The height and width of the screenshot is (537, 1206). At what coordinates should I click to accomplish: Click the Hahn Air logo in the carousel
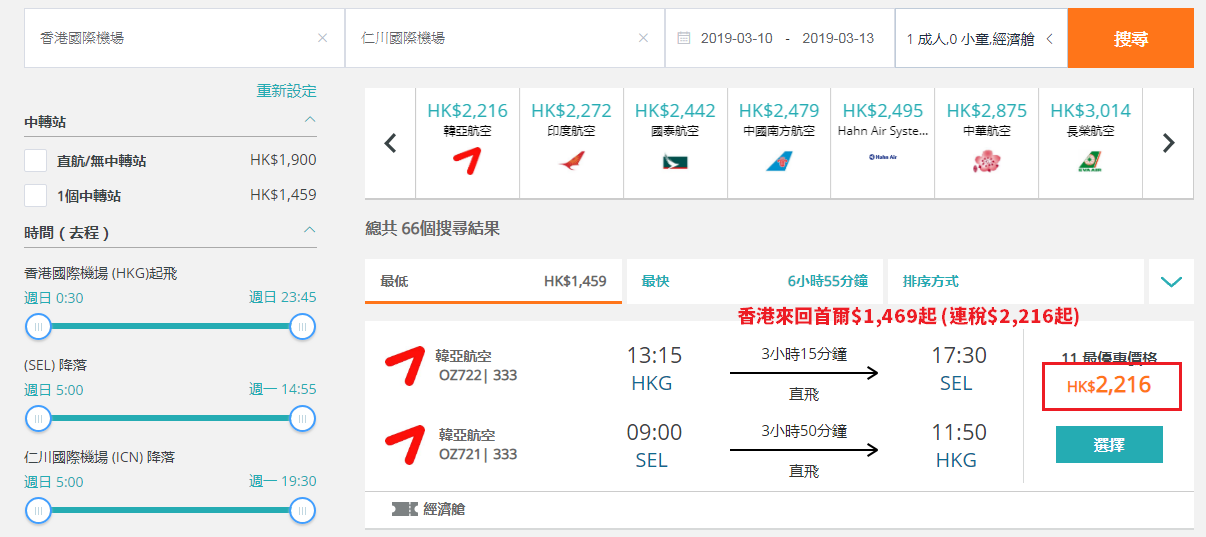coord(883,158)
